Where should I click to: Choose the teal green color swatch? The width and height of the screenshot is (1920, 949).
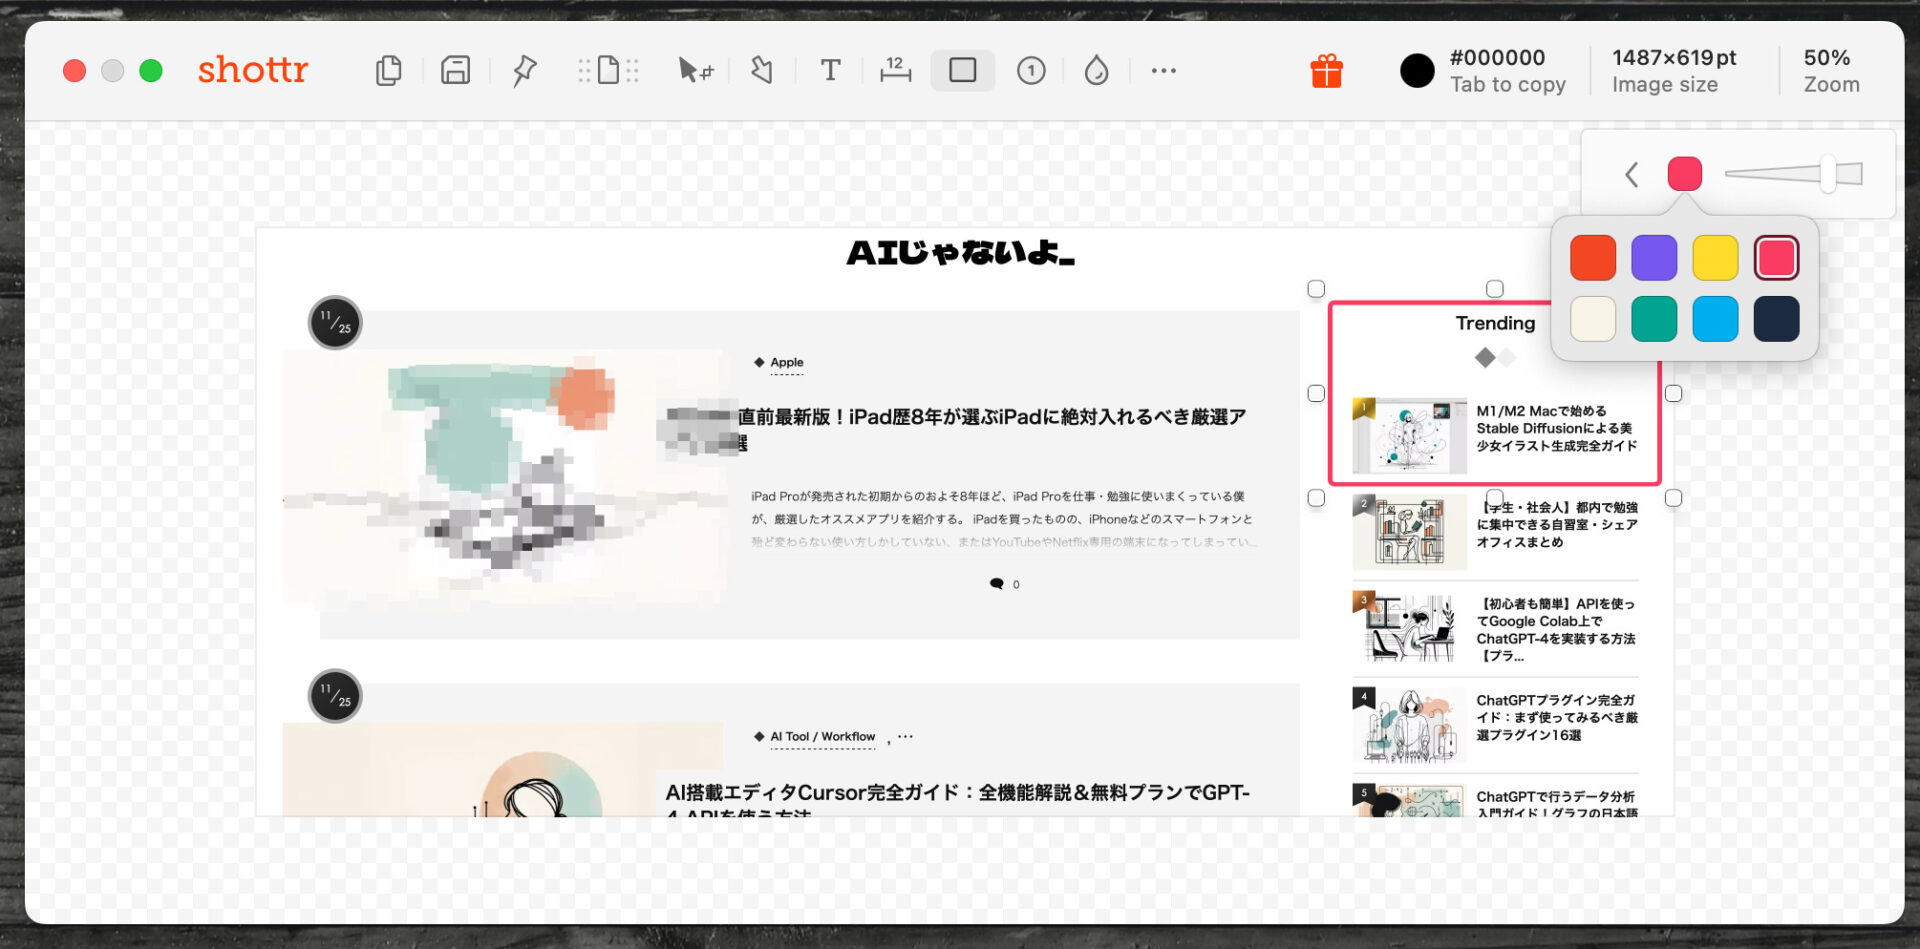(x=1653, y=320)
